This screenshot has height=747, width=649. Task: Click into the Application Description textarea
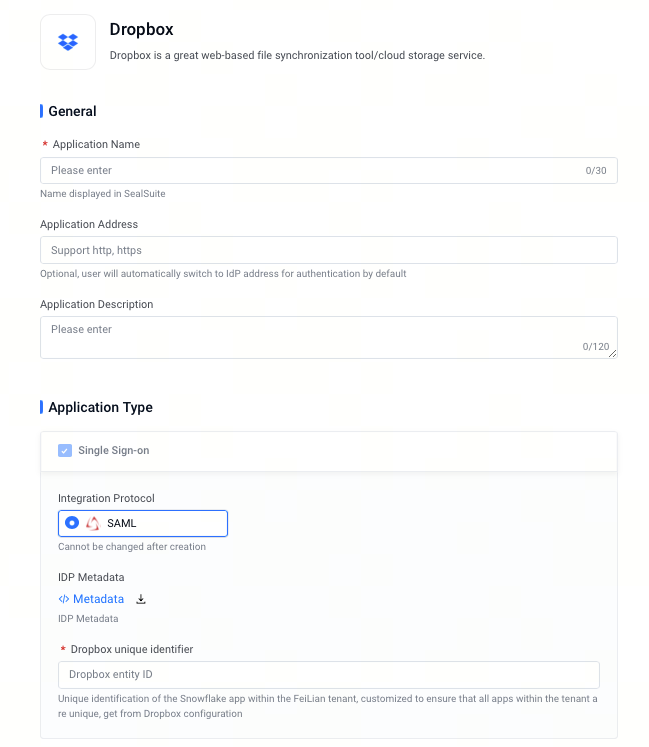coord(329,337)
